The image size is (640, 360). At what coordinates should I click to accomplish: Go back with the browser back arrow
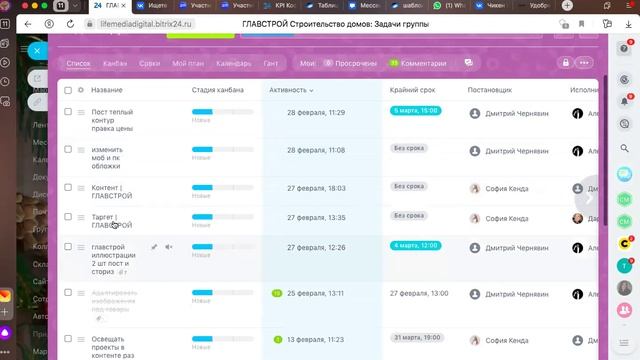click(28, 24)
